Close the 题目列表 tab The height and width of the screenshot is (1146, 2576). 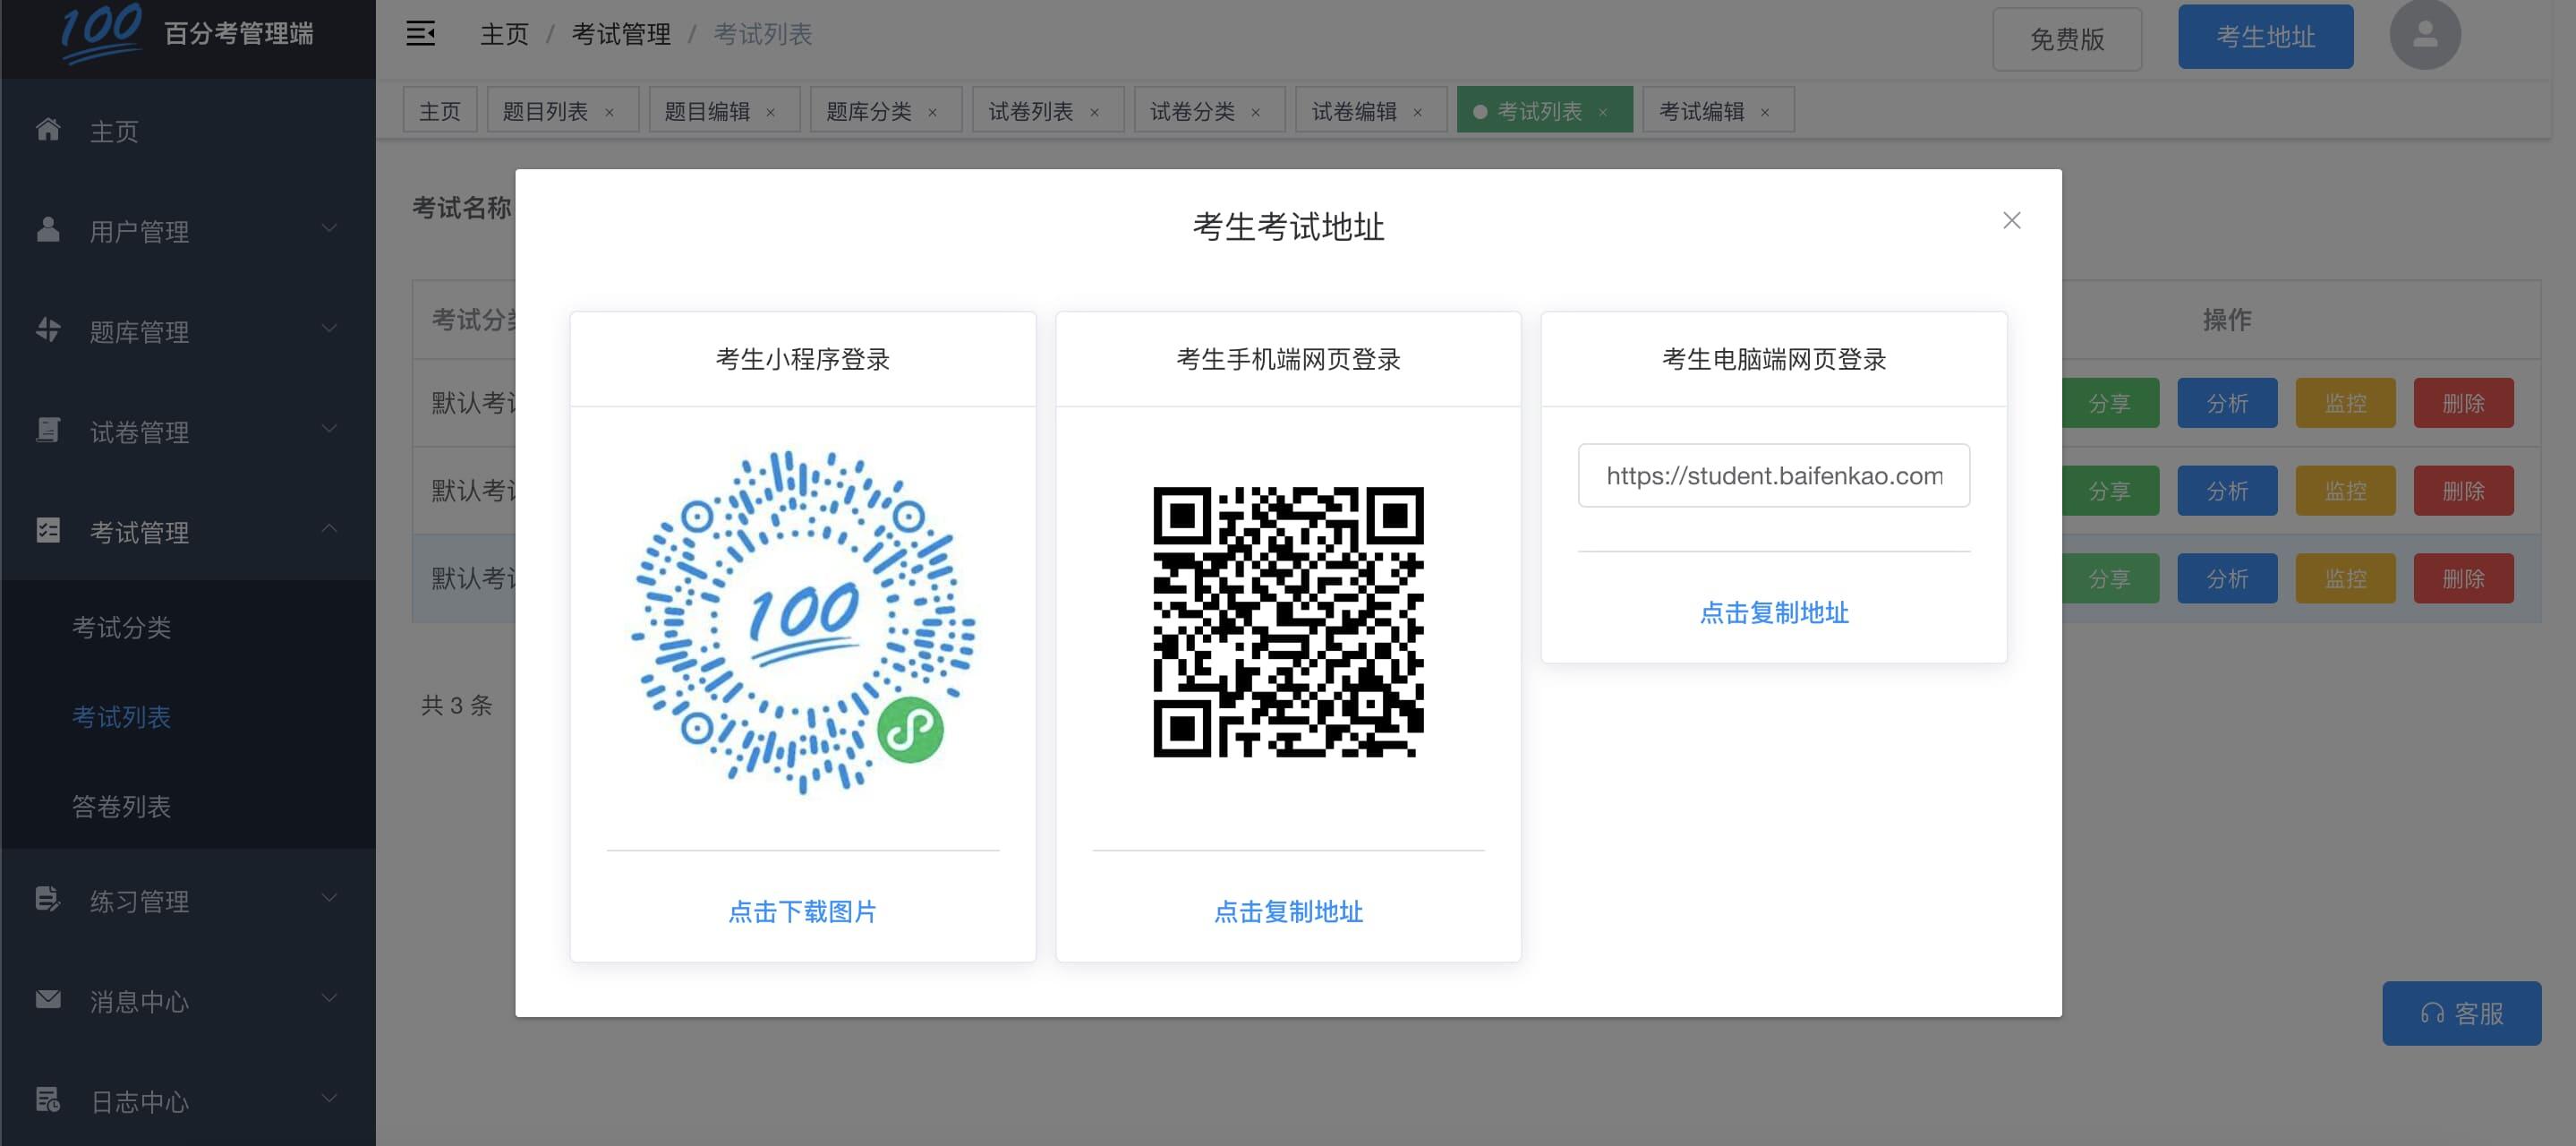pos(609,112)
